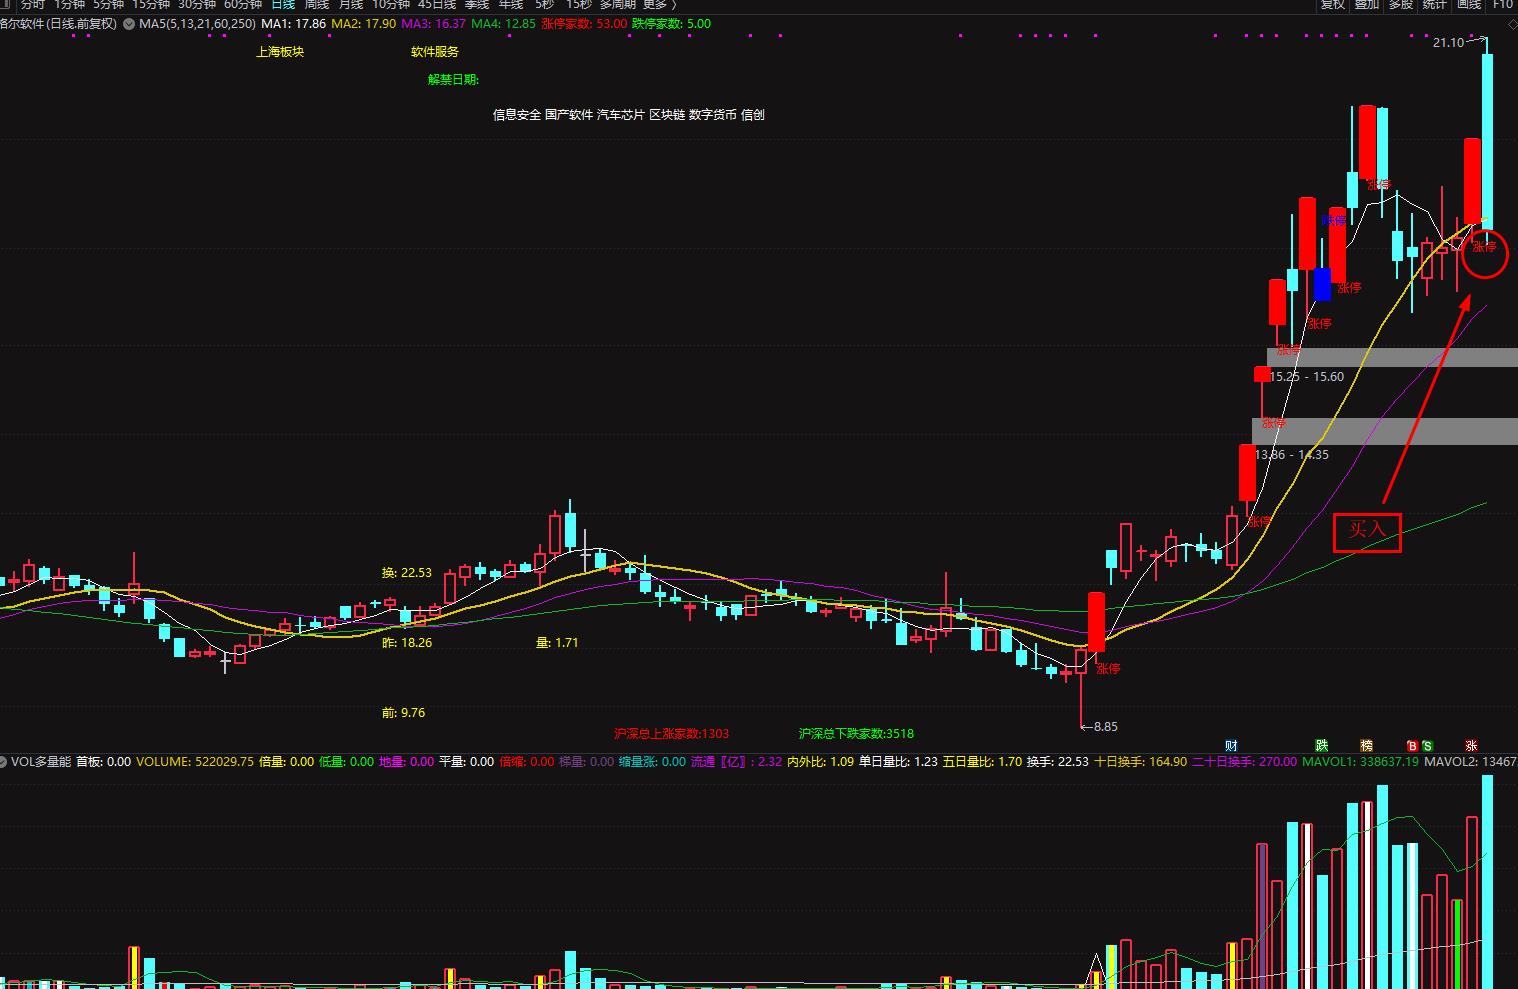Switch chart to 60分钟 period
The height and width of the screenshot is (989, 1518).
click(243, 4)
